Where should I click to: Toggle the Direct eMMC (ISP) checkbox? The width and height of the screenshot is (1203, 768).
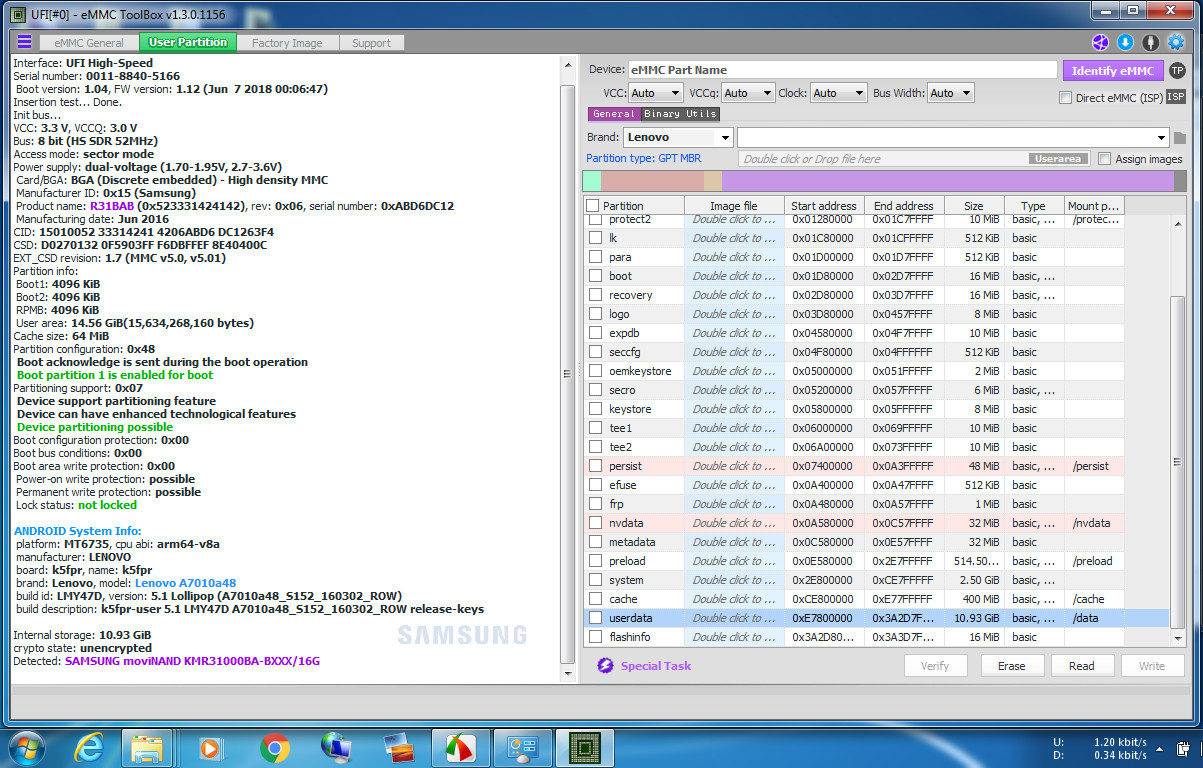point(1065,98)
